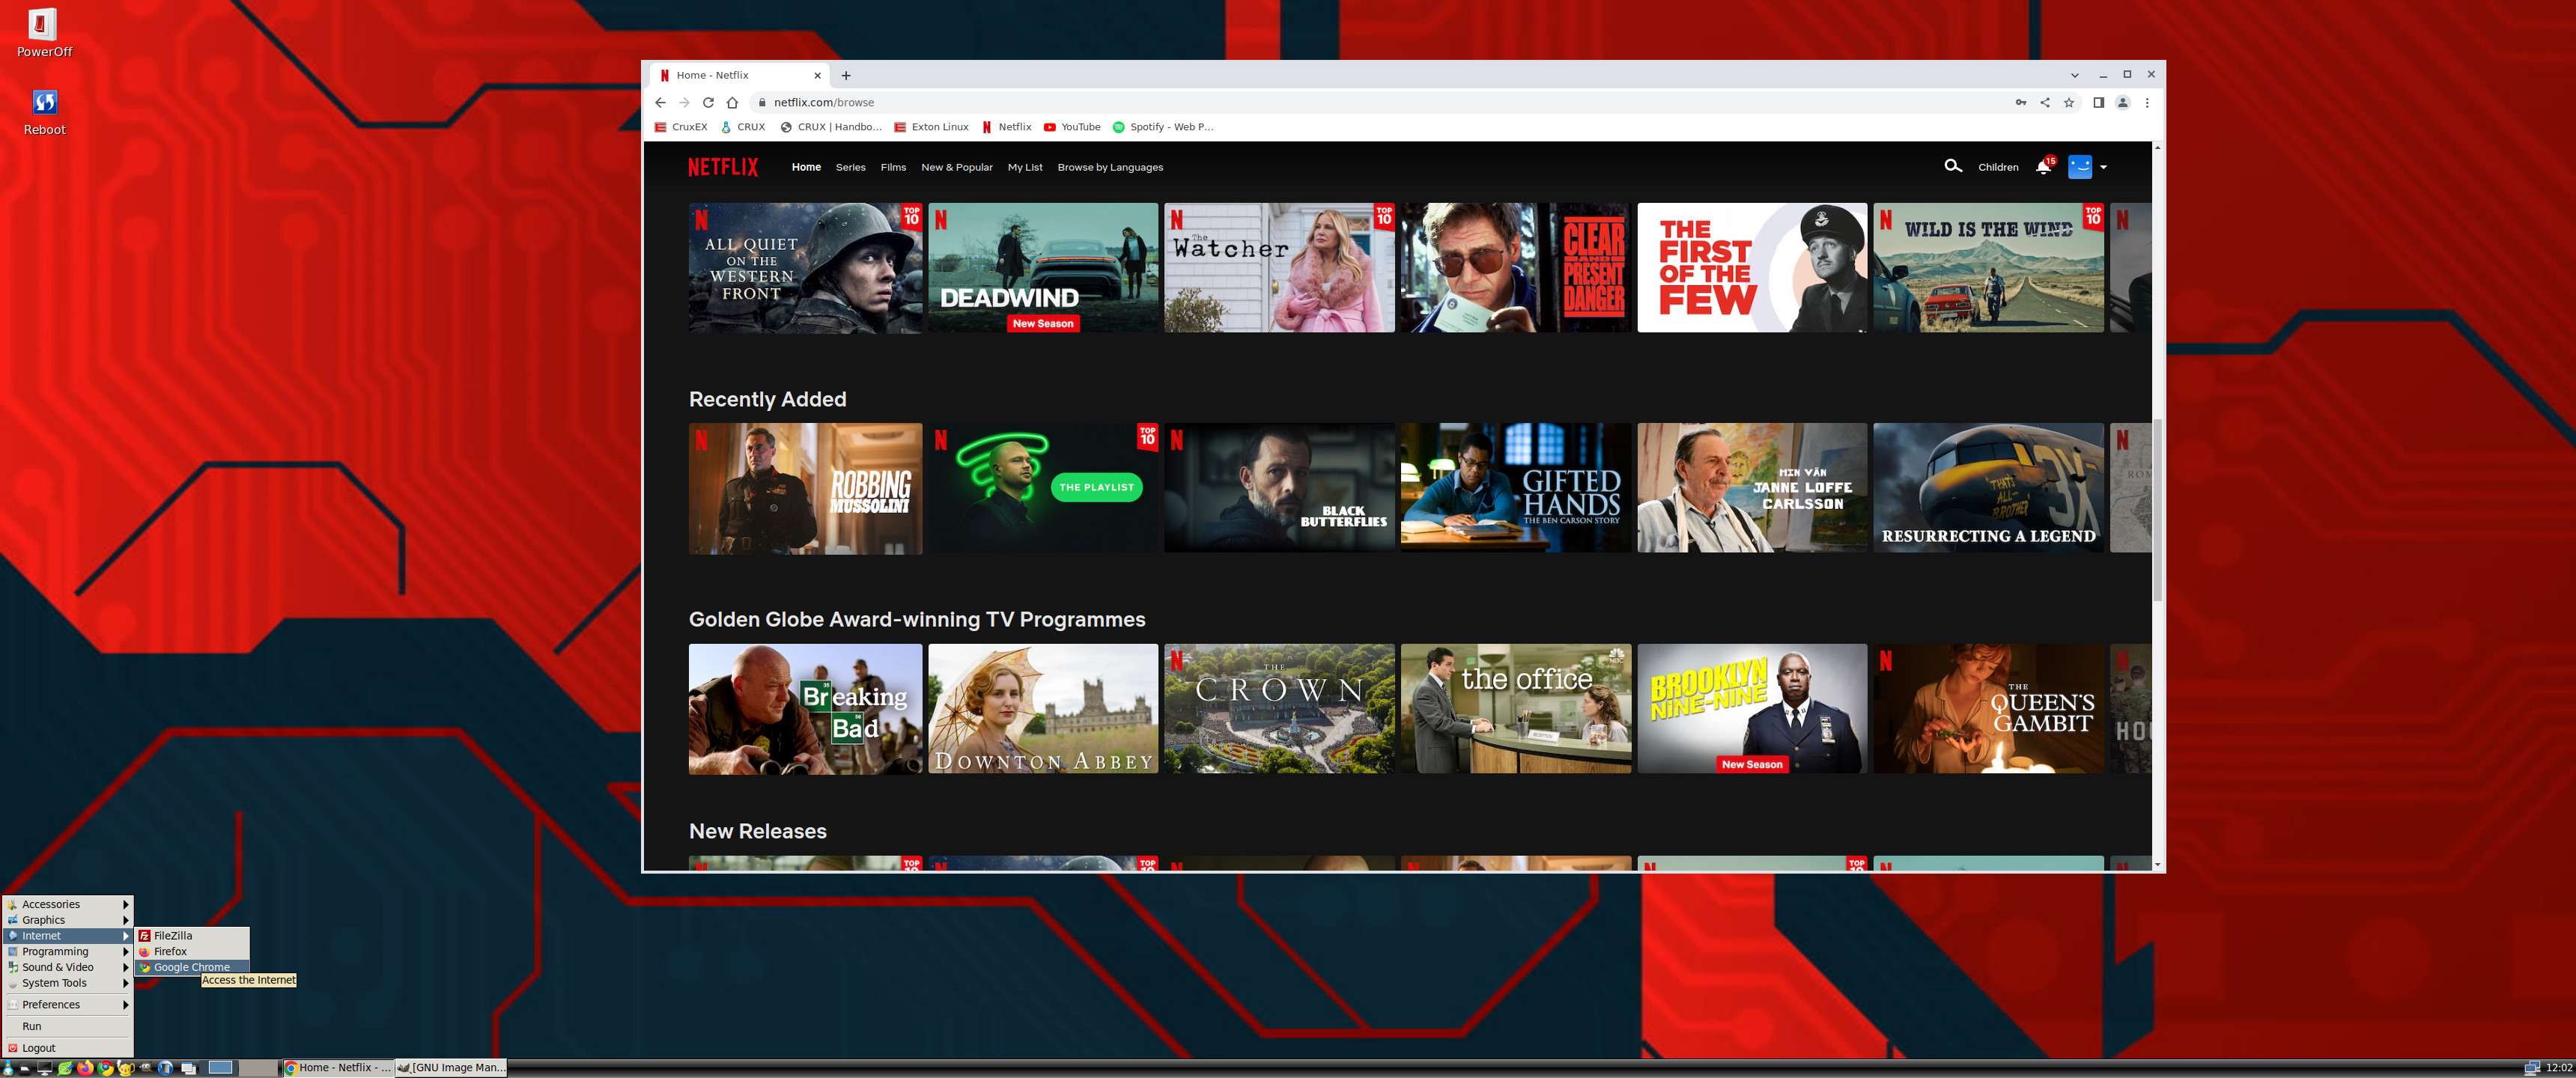This screenshot has width=2576, height=1078.
Task: Click the blue smiley profile avatar
Action: [x=2080, y=167]
